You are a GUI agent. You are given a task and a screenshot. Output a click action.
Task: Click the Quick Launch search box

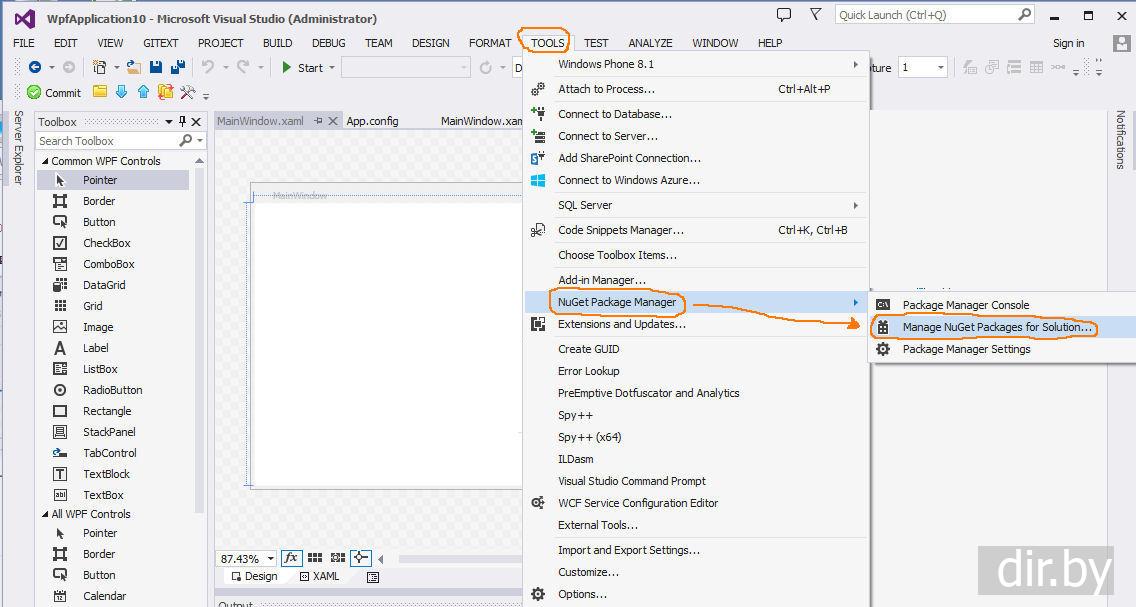(x=925, y=15)
